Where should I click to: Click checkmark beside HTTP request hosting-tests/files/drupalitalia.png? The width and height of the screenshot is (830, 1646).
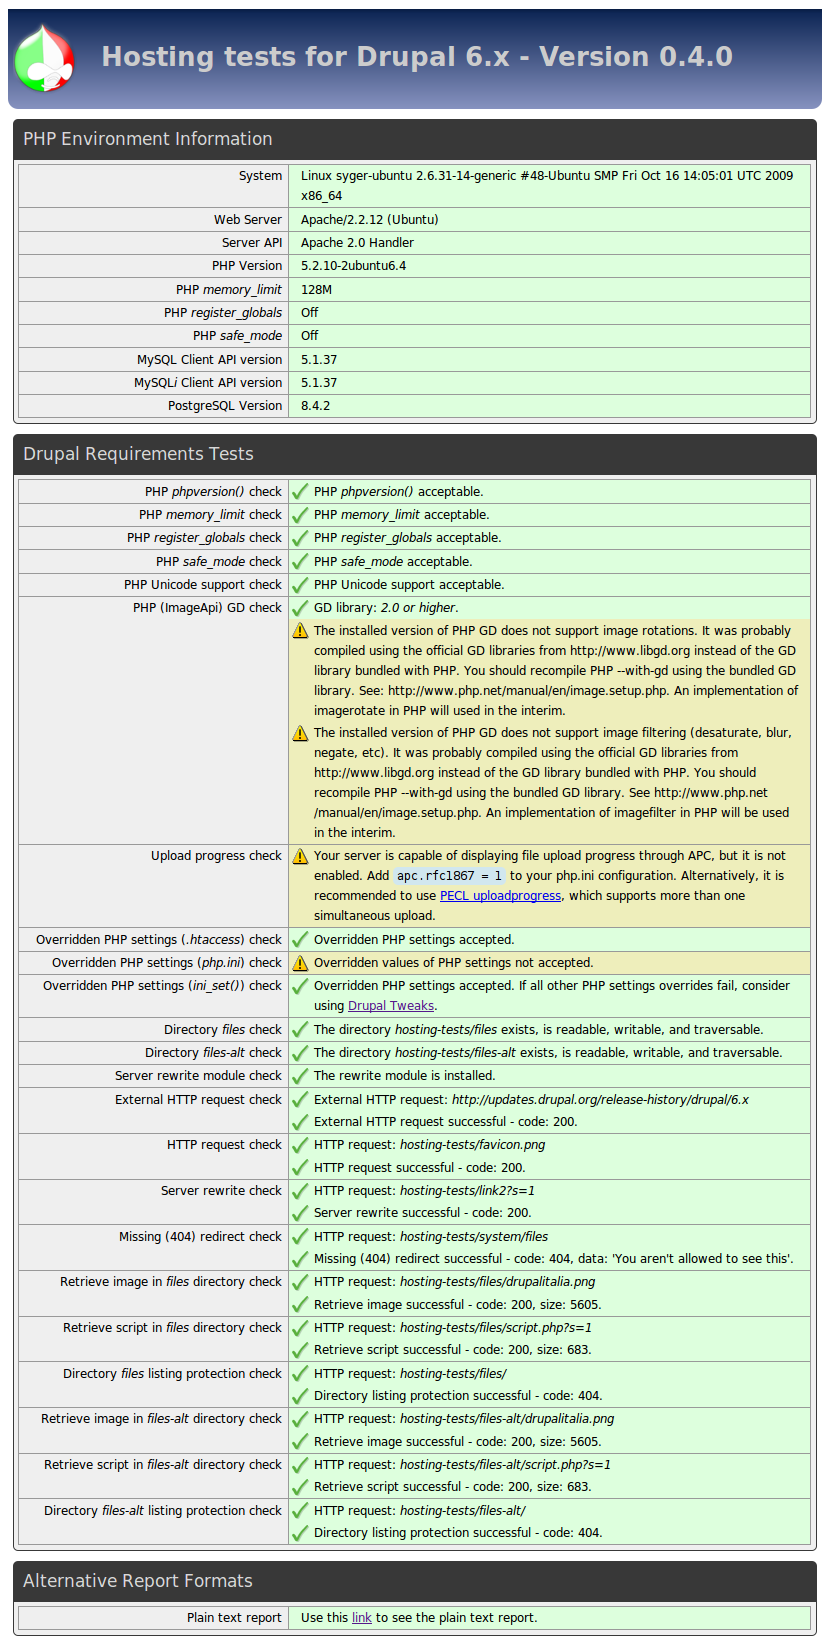click(x=300, y=1282)
